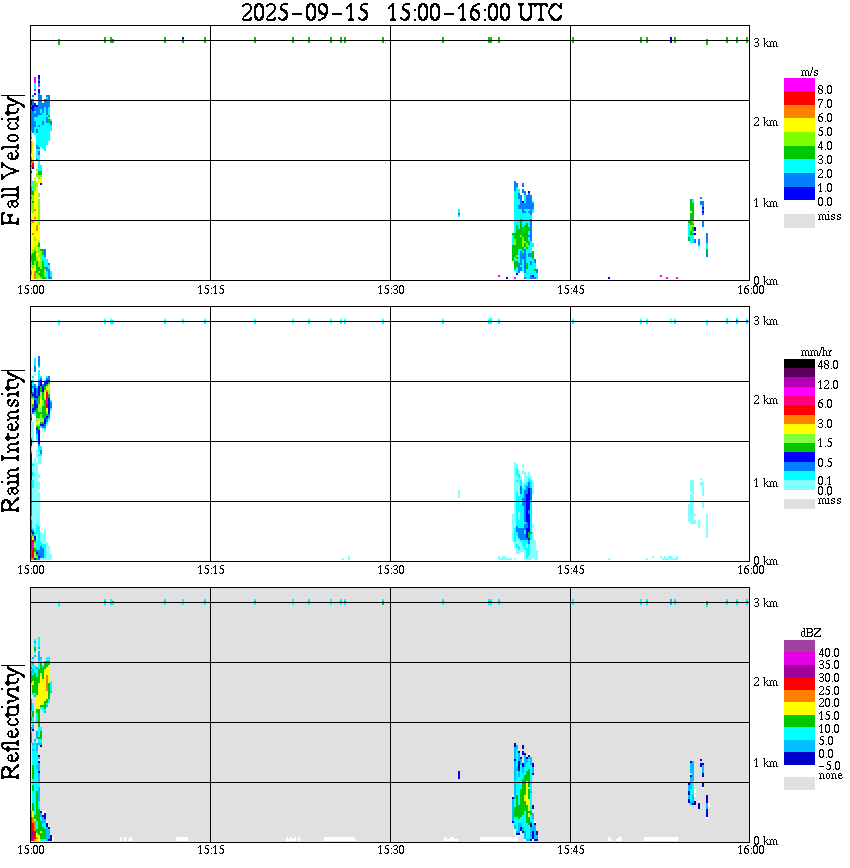The width and height of the screenshot is (850, 868).
Task: Click the echo at 15:00 near 2 km in Reflectivity plot
Action: [40, 686]
